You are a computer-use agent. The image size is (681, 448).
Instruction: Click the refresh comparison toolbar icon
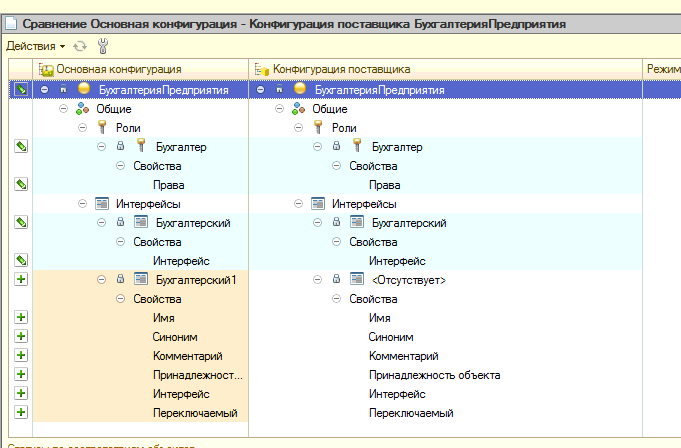click(x=80, y=46)
